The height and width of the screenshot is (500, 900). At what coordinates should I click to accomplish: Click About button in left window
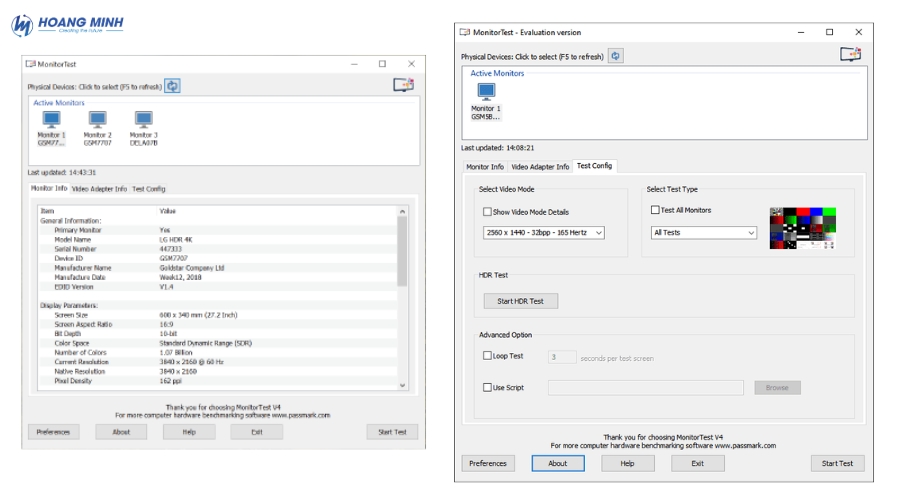[x=121, y=432]
